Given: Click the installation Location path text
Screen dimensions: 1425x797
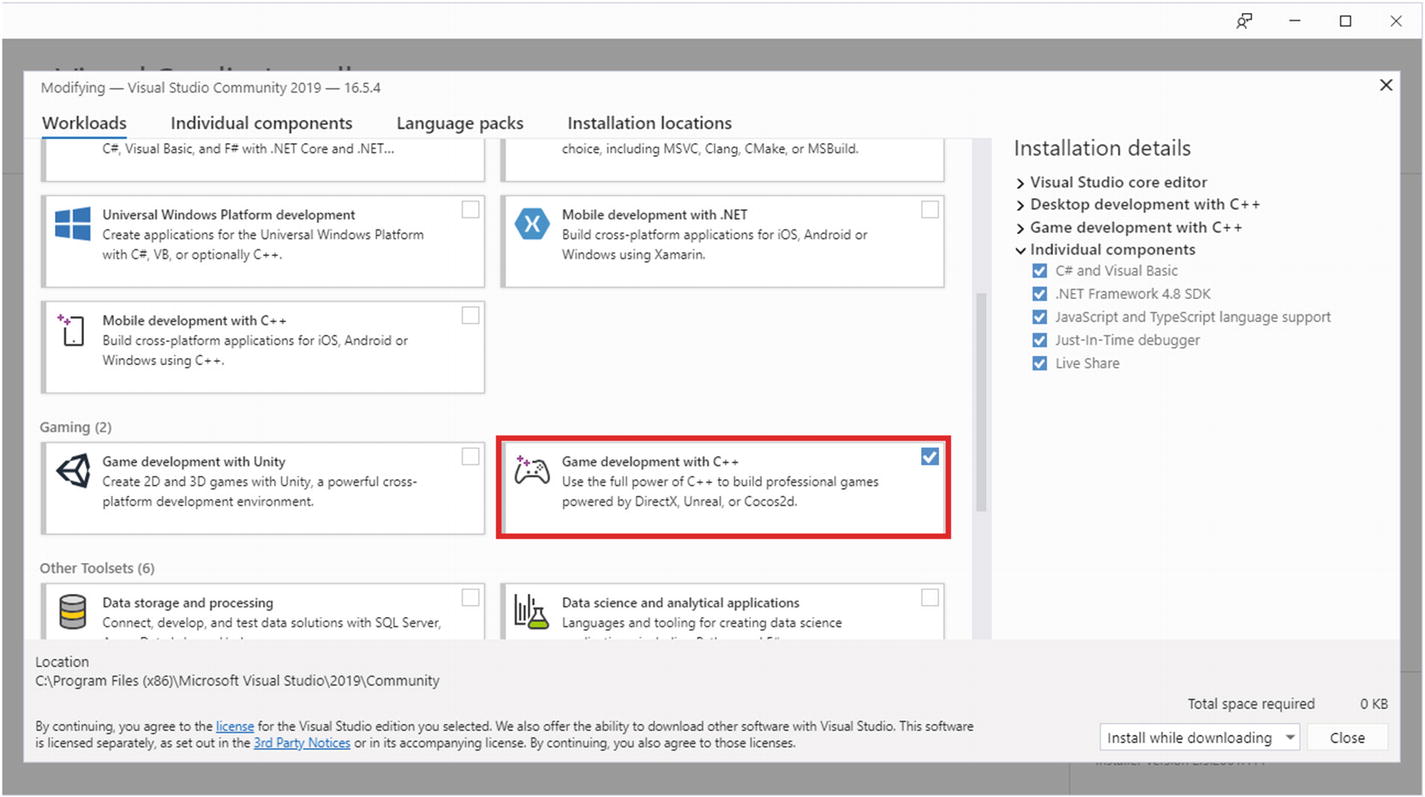Looking at the screenshot, I should pos(237,680).
